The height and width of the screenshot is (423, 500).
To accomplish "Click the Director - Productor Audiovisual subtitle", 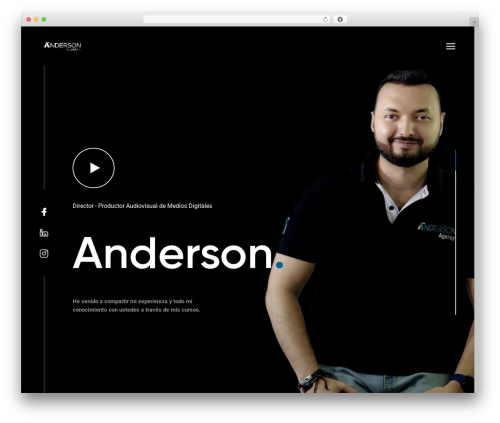I will point(142,206).
